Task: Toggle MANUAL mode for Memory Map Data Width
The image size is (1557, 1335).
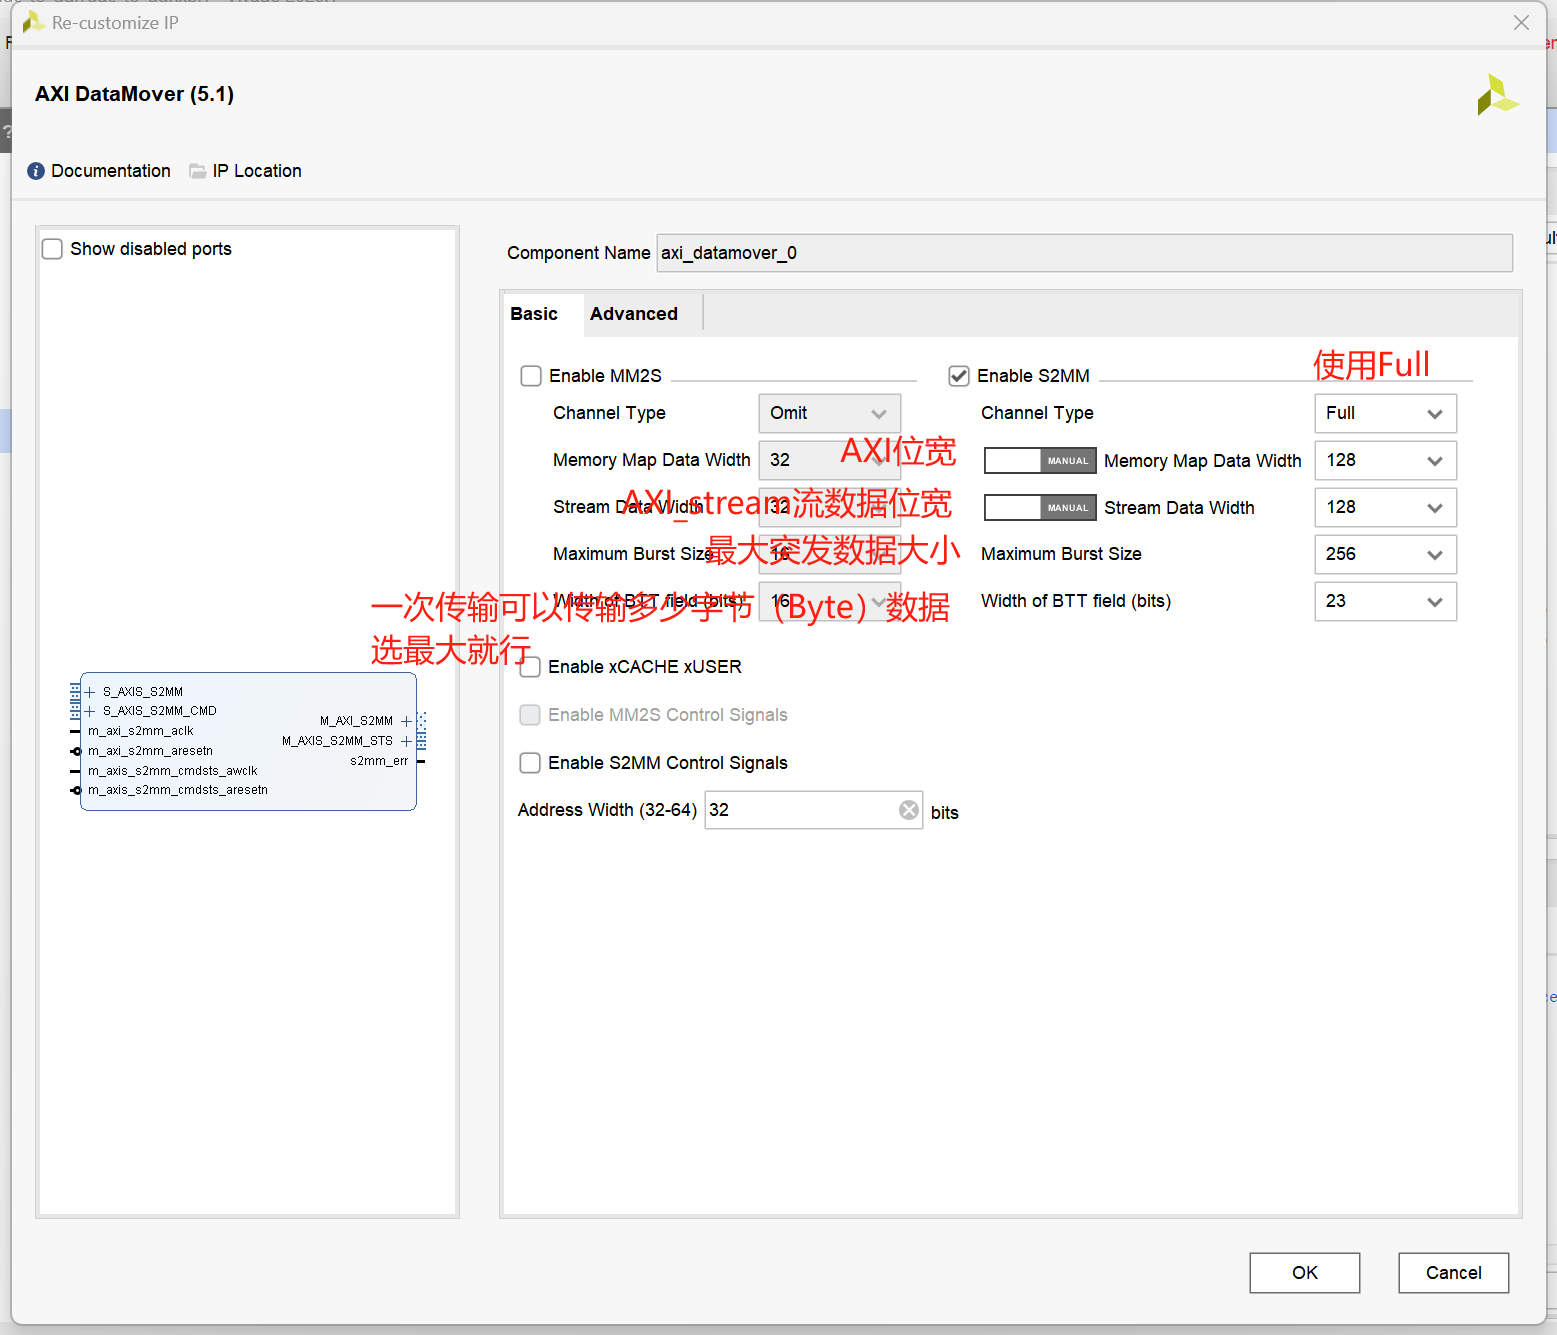Action: 1039,460
